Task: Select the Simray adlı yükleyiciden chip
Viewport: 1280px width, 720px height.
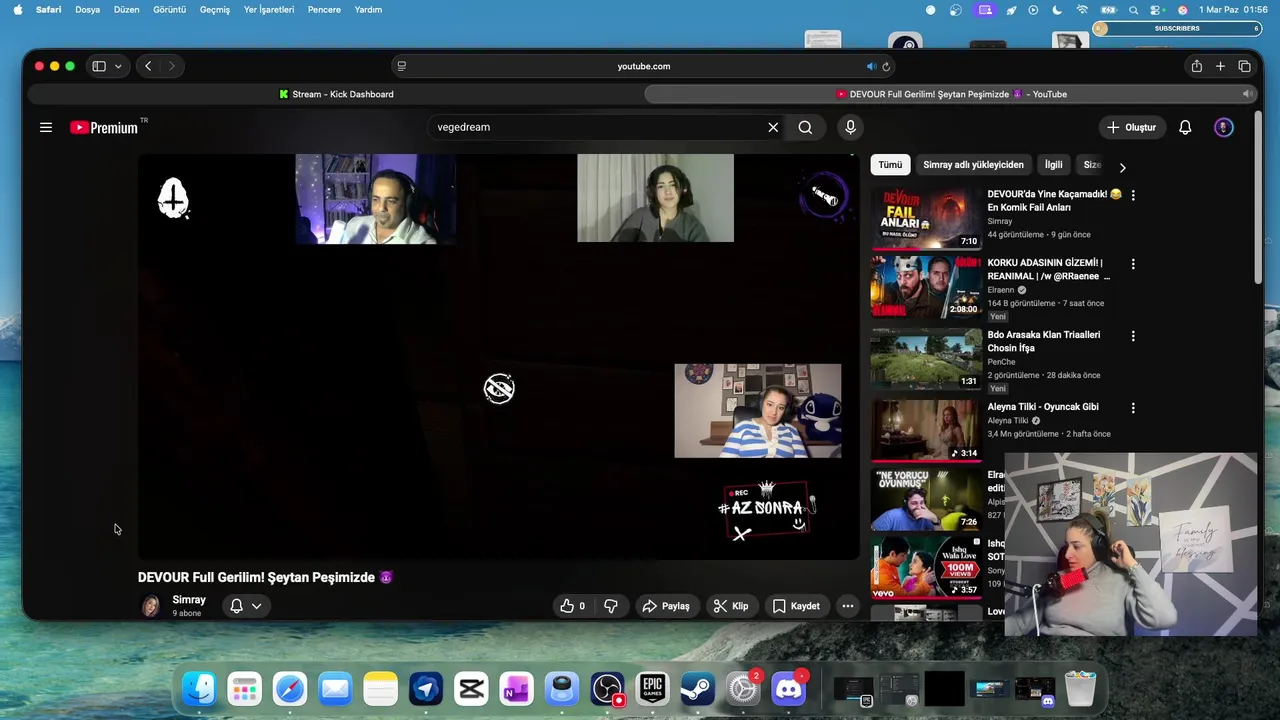Action: click(x=973, y=165)
